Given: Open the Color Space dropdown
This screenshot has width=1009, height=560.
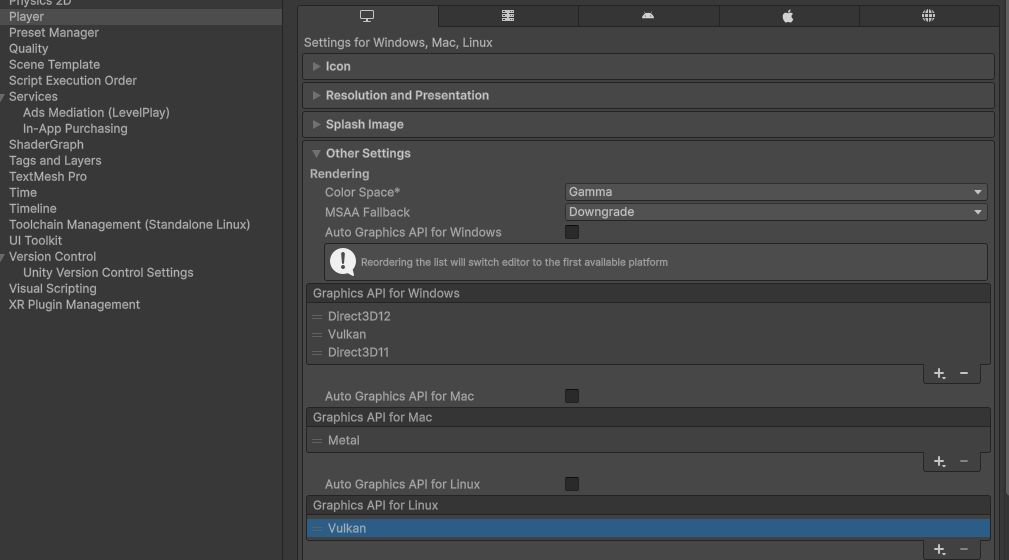Looking at the screenshot, I should 776,192.
